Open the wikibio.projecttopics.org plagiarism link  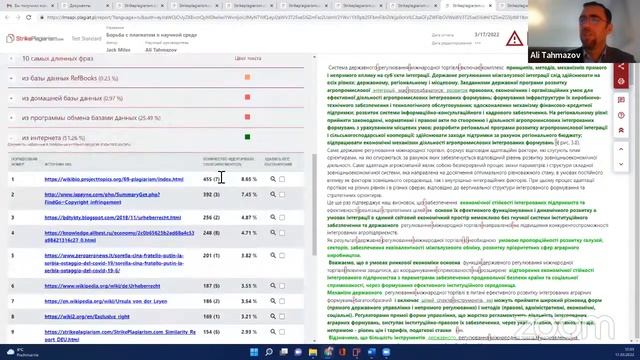(x=114, y=179)
